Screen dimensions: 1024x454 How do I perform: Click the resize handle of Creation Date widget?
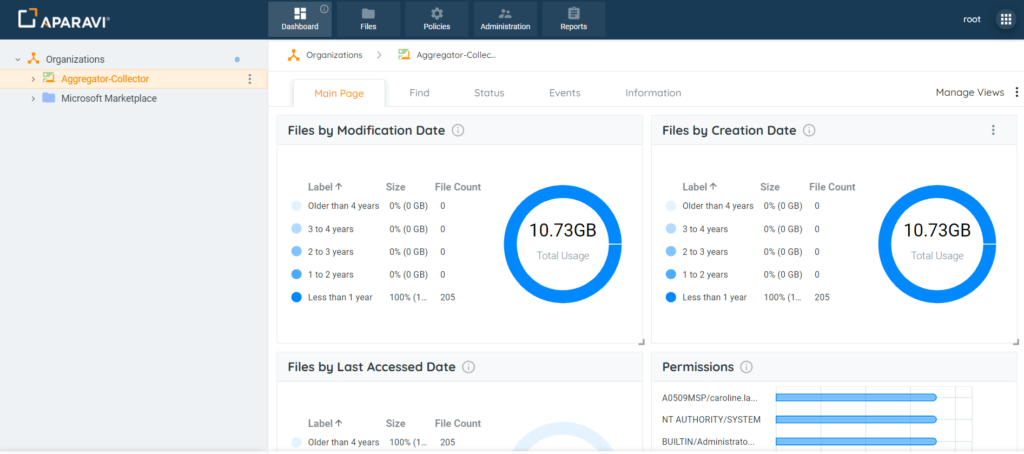[1015, 341]
